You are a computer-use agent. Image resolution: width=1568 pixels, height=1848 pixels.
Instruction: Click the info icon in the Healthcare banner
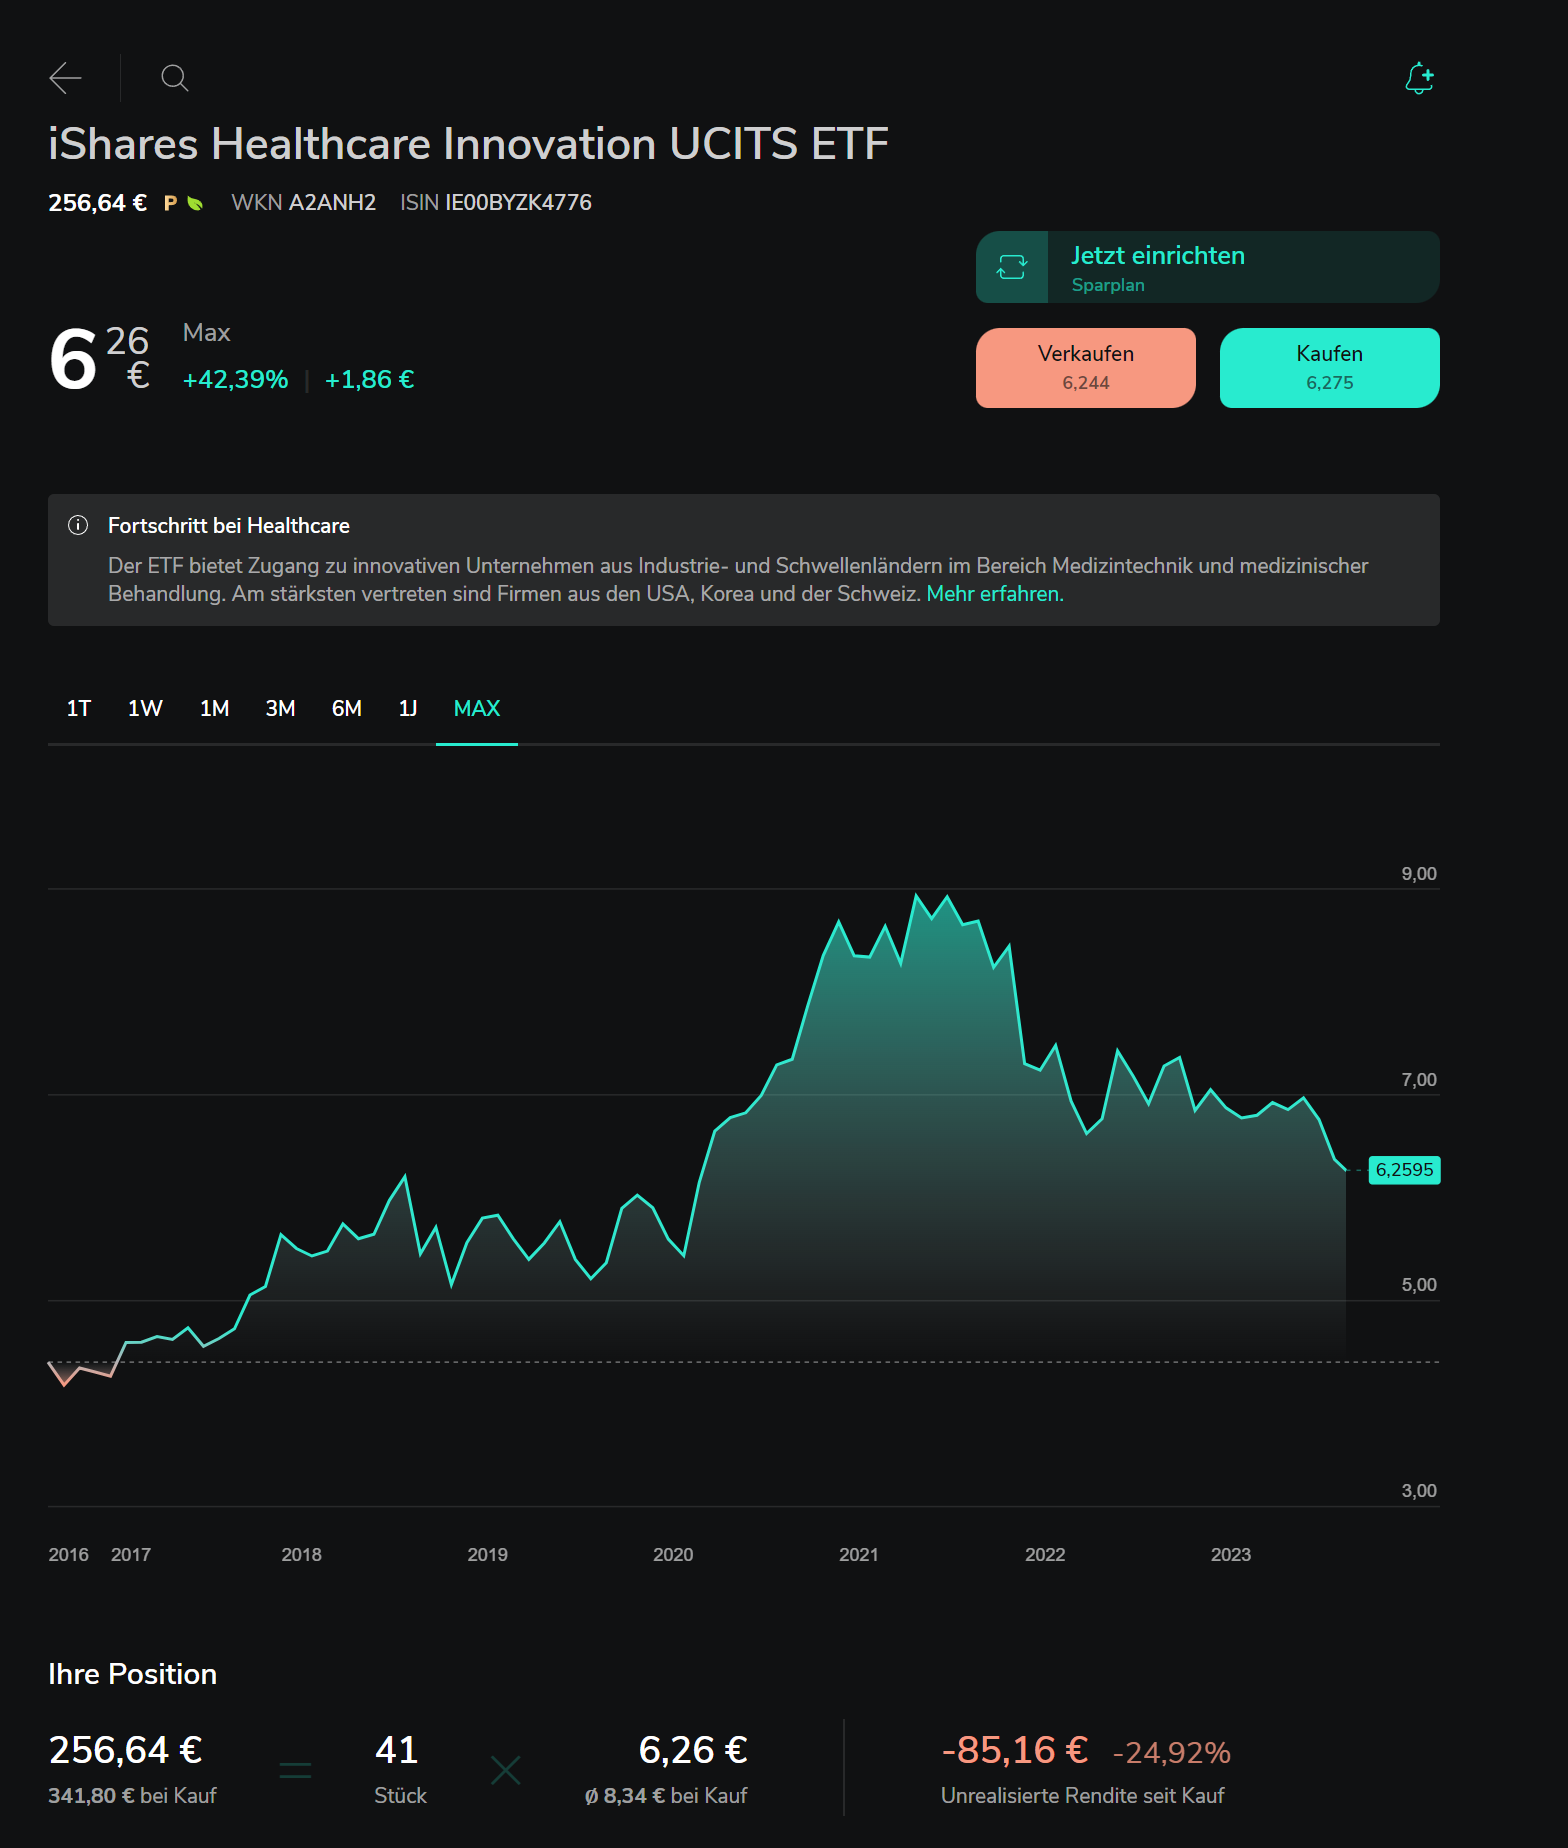tap(78, 525)
